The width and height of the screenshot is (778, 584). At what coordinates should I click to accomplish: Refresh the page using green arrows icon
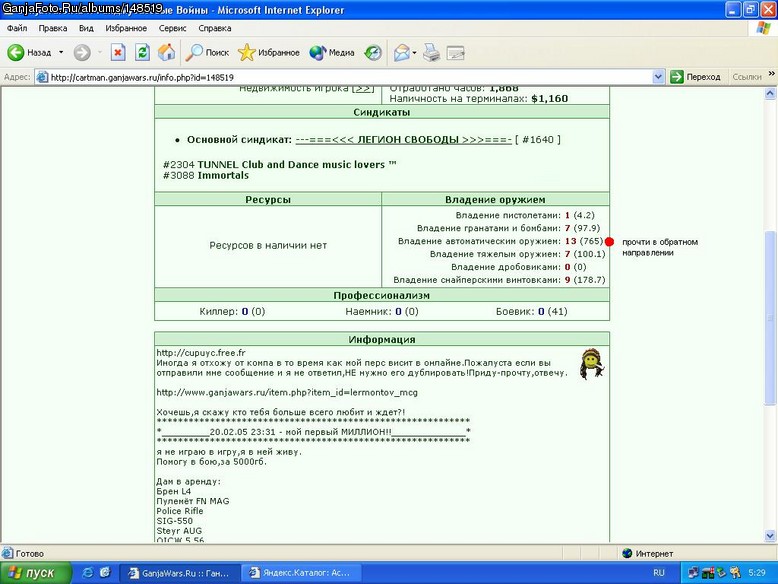tap(142, 53)
